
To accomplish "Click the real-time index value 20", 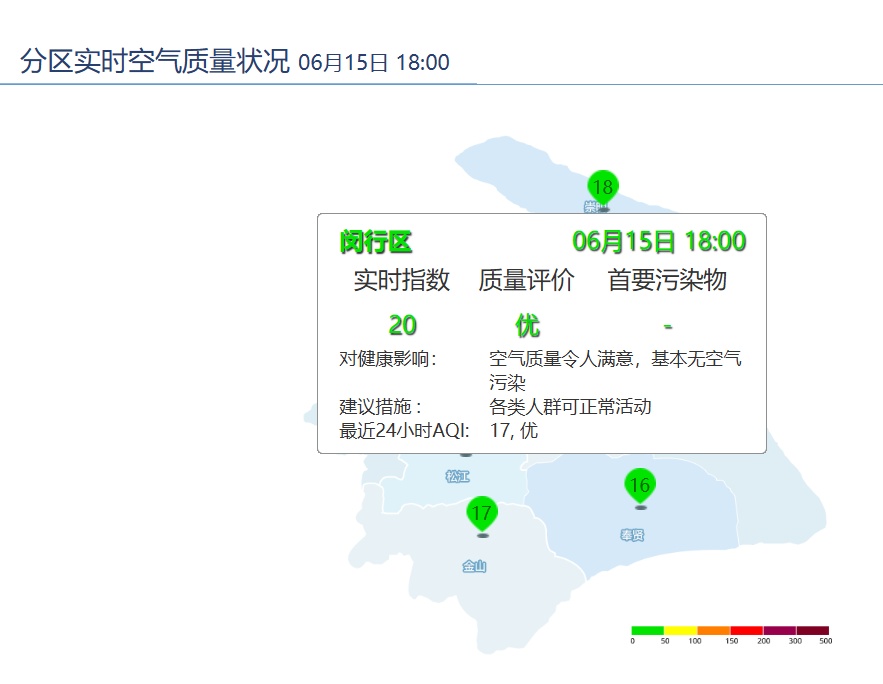I will (403, 325).
